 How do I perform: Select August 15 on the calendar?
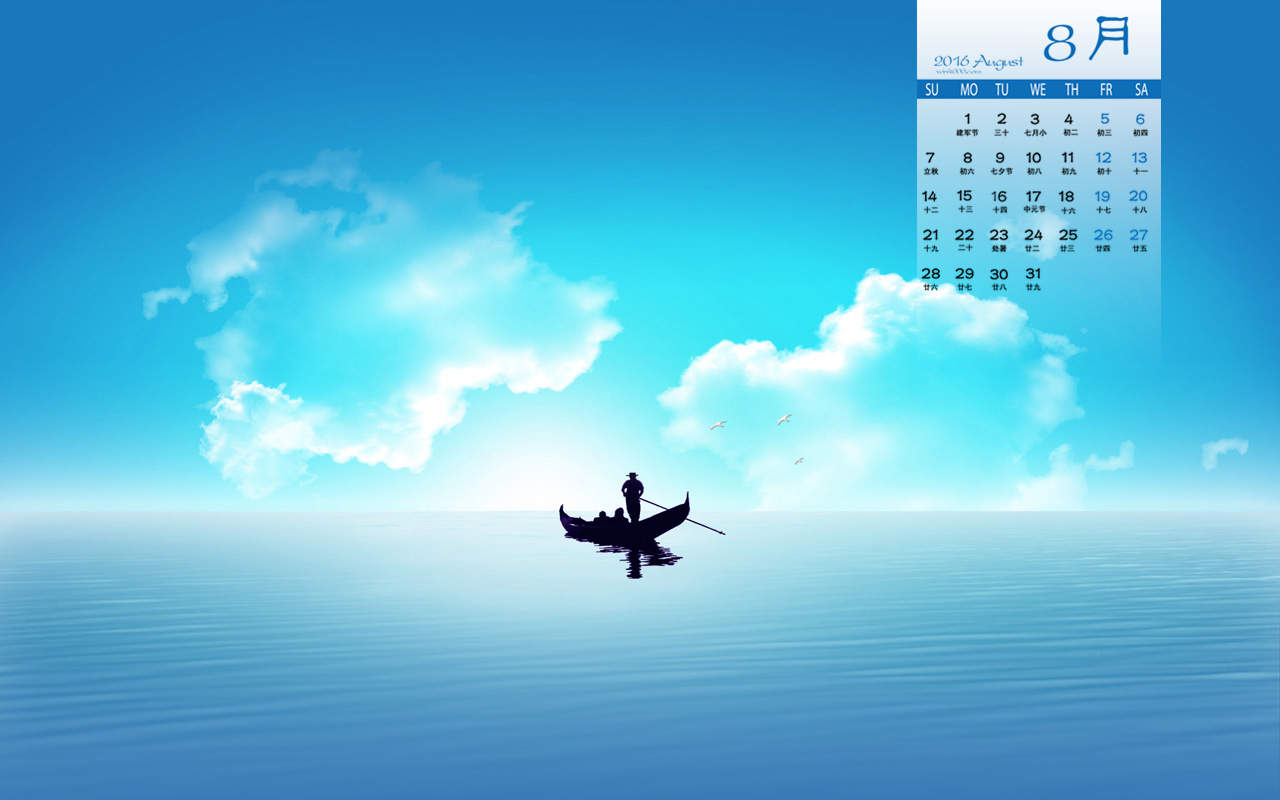[x=964, y=200]
